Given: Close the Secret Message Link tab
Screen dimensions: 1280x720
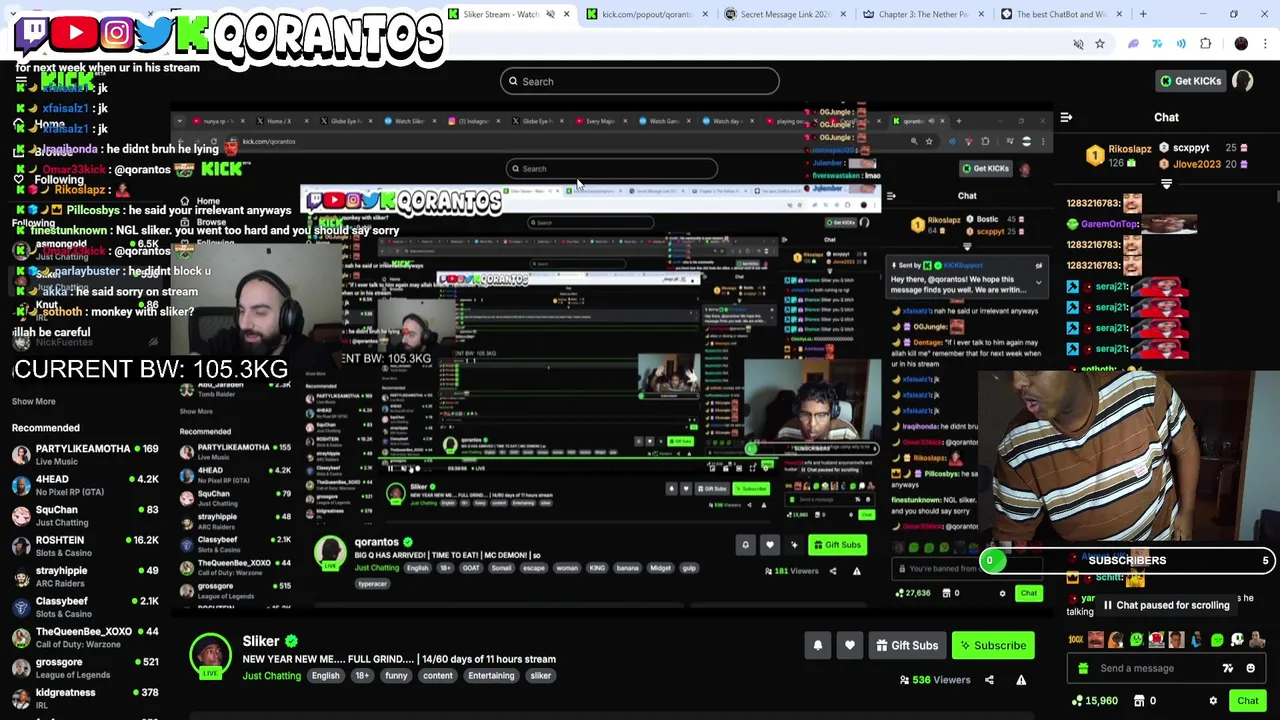Looking at the screenshot, I should click(843, 14).
